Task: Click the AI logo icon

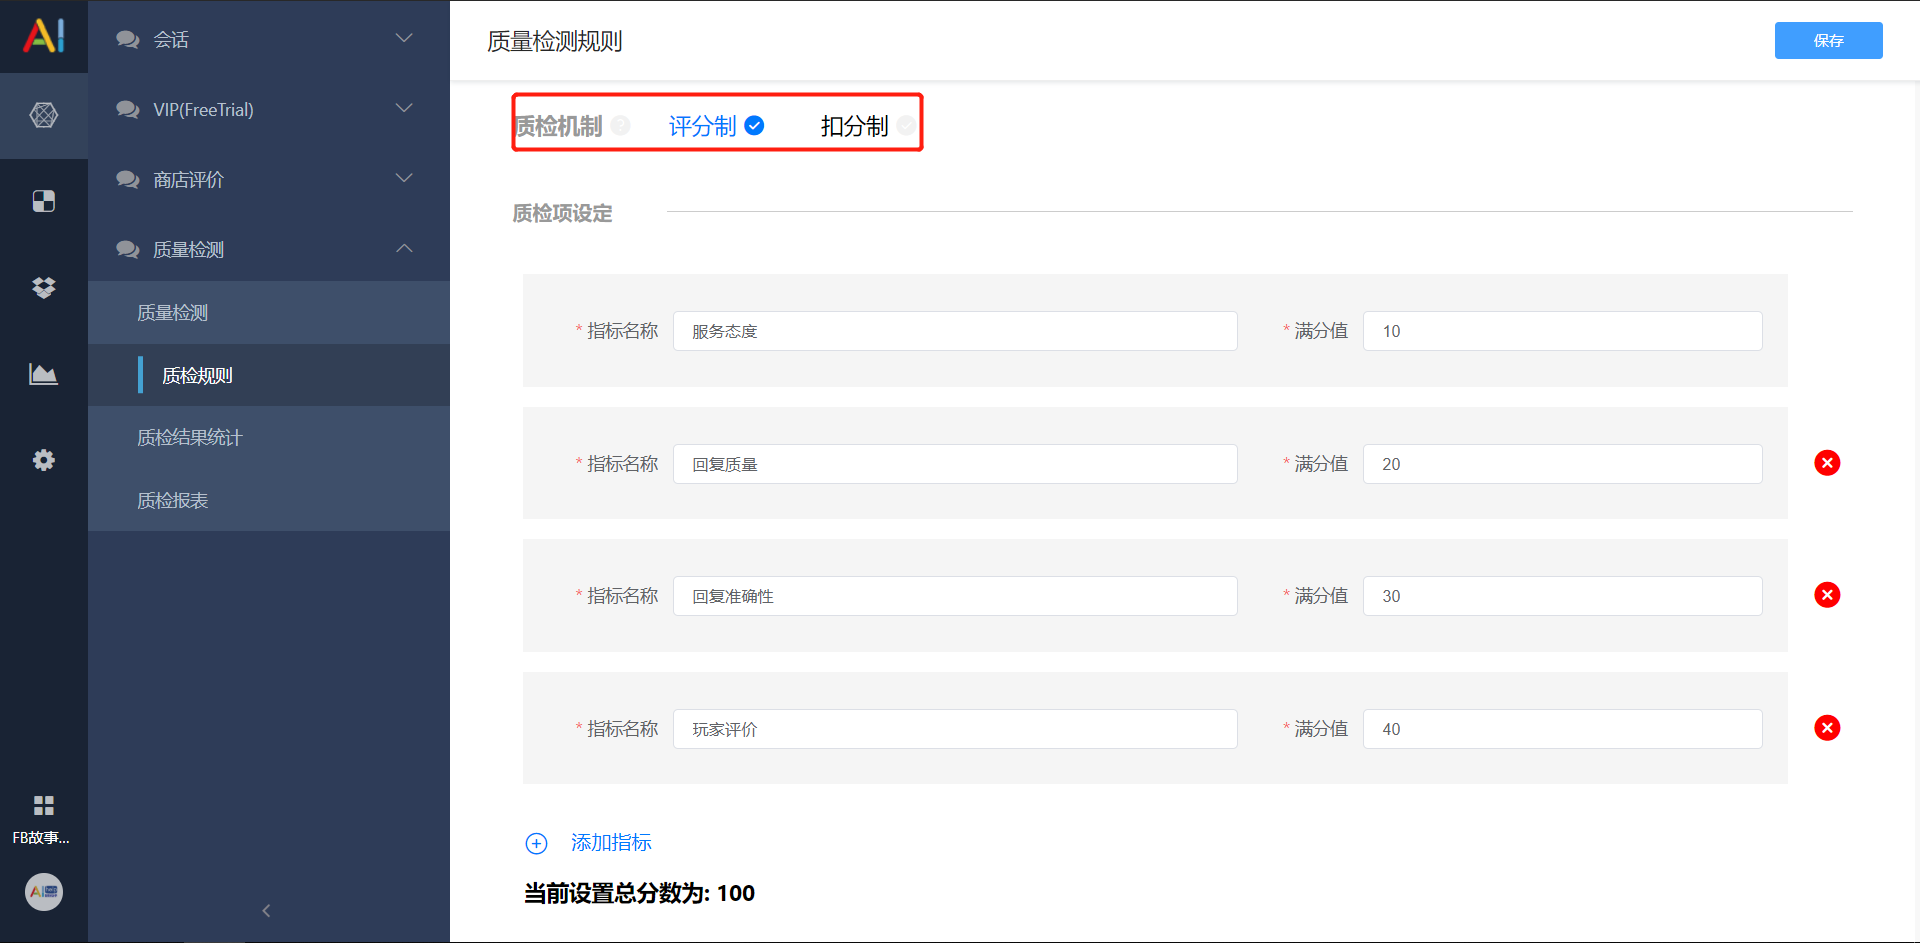Action: [x=44, y=36]
